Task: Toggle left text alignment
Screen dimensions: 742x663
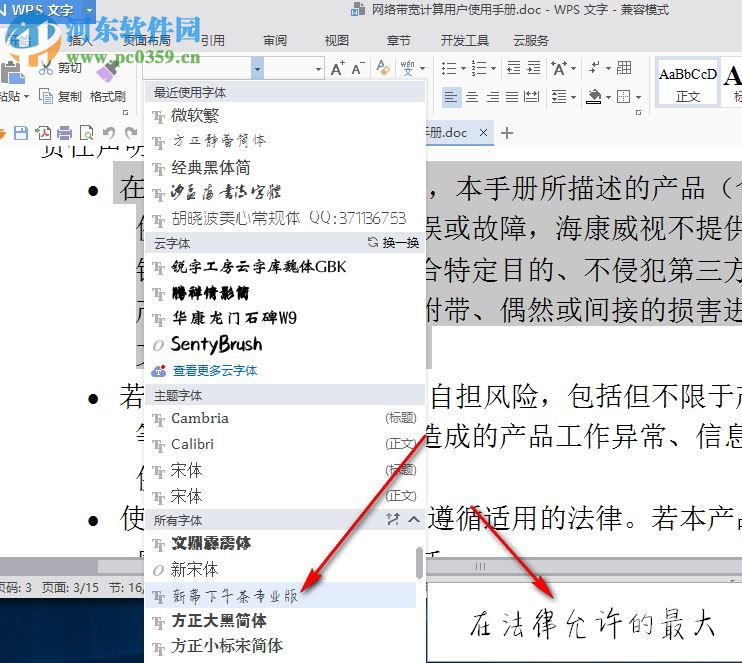Action: click(450, 97)
